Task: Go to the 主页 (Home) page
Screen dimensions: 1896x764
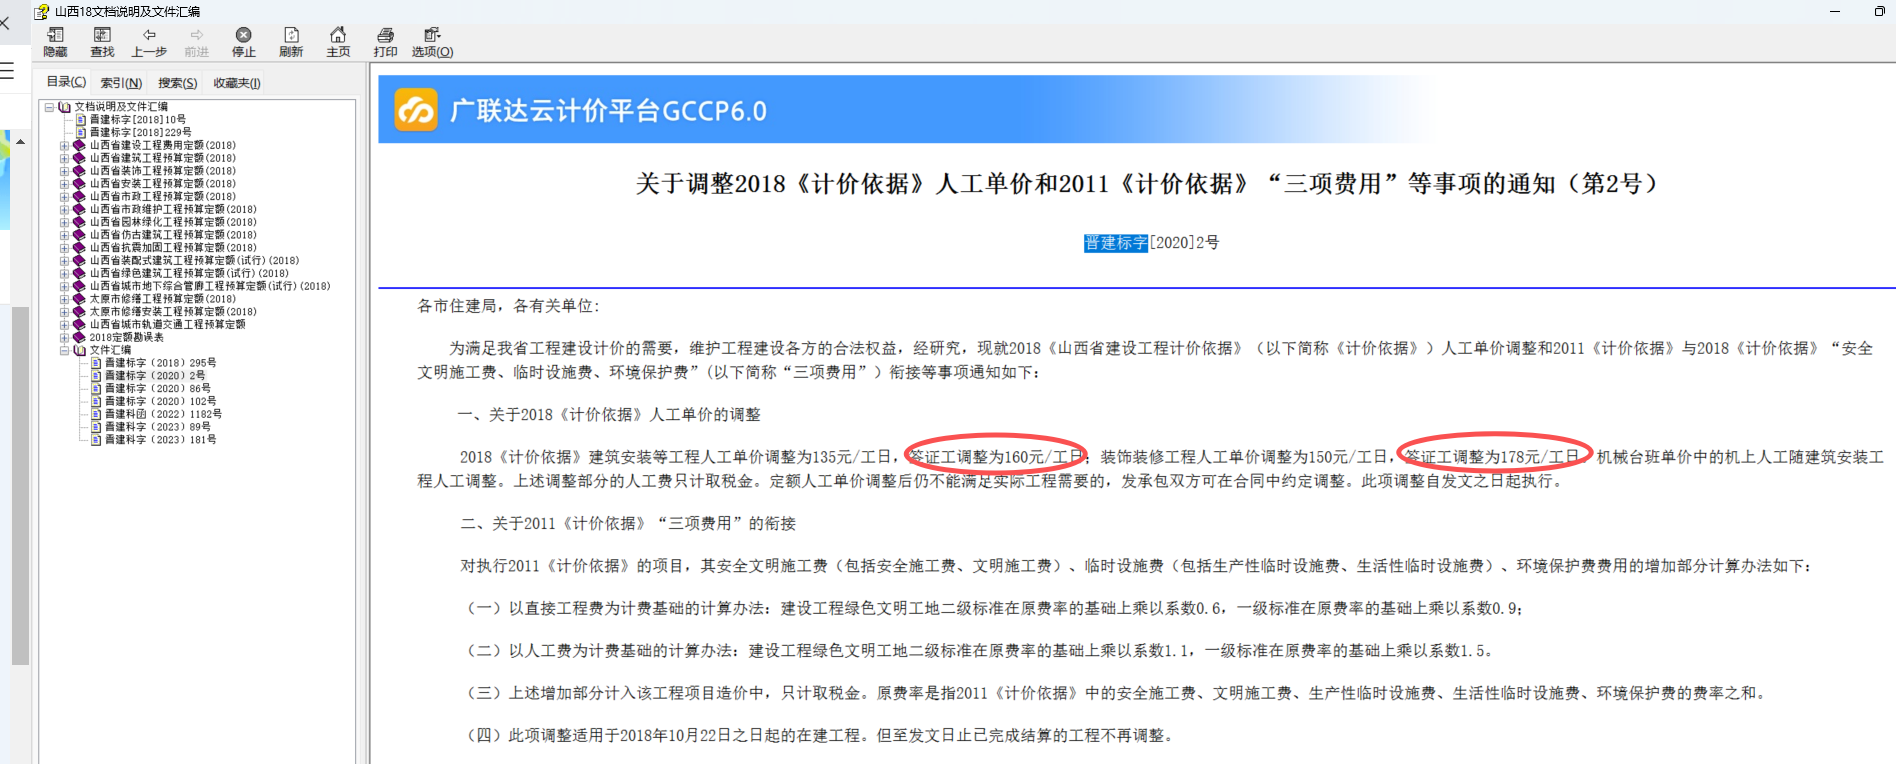Action: click(x=338, y=42)
